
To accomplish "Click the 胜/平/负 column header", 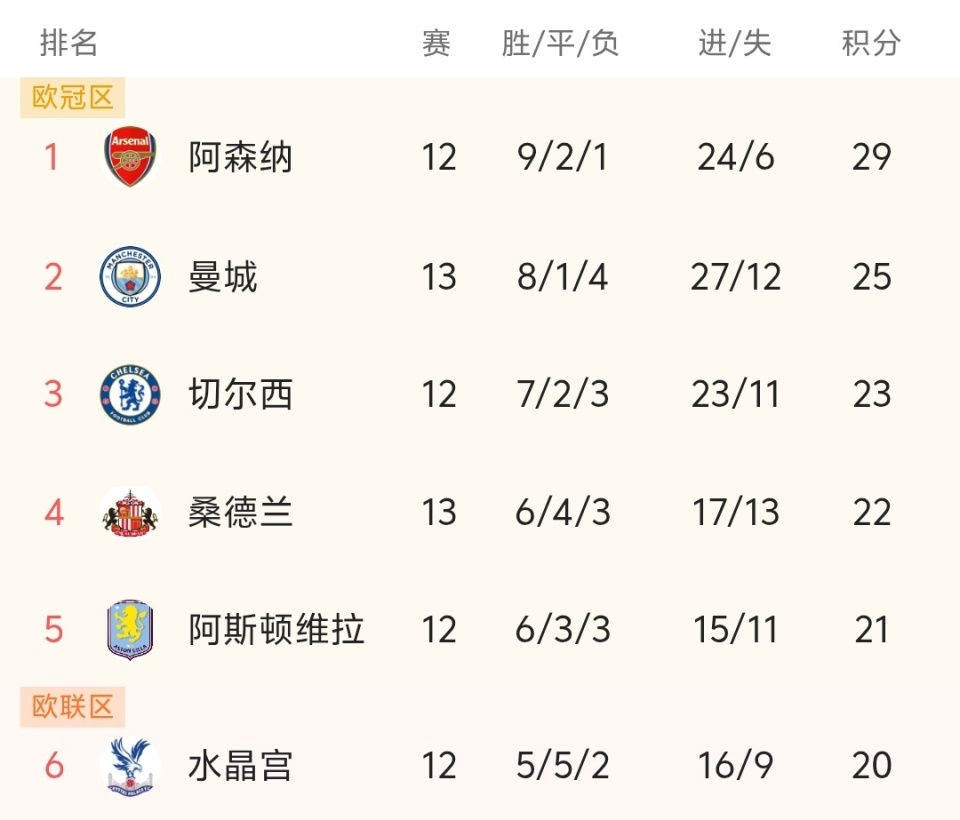I will point(561,43).
